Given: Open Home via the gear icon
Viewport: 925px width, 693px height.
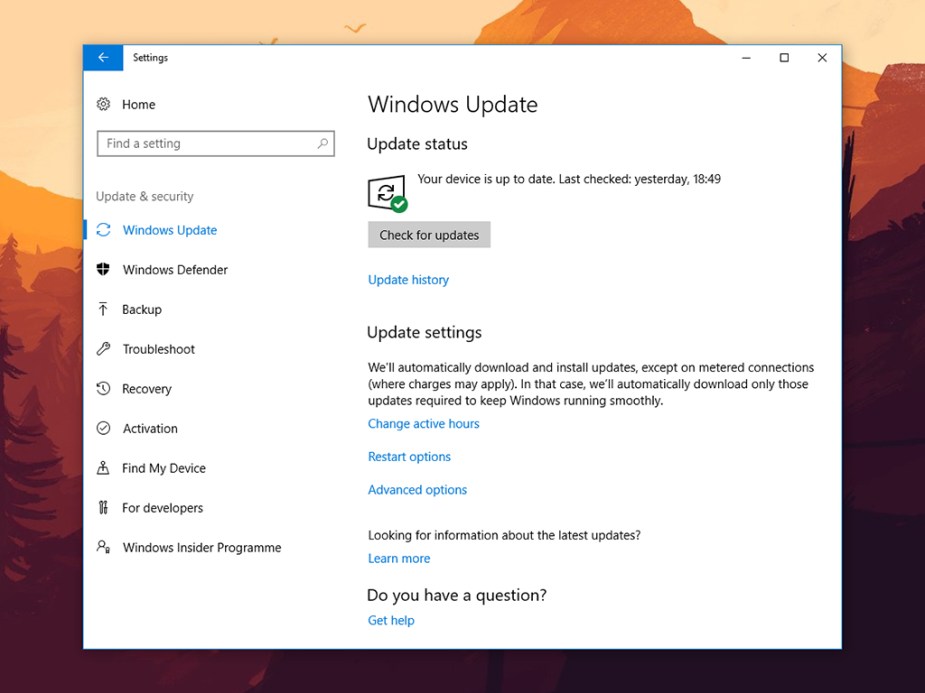Looking at the screenshot, I should click(x=103, y=104).
